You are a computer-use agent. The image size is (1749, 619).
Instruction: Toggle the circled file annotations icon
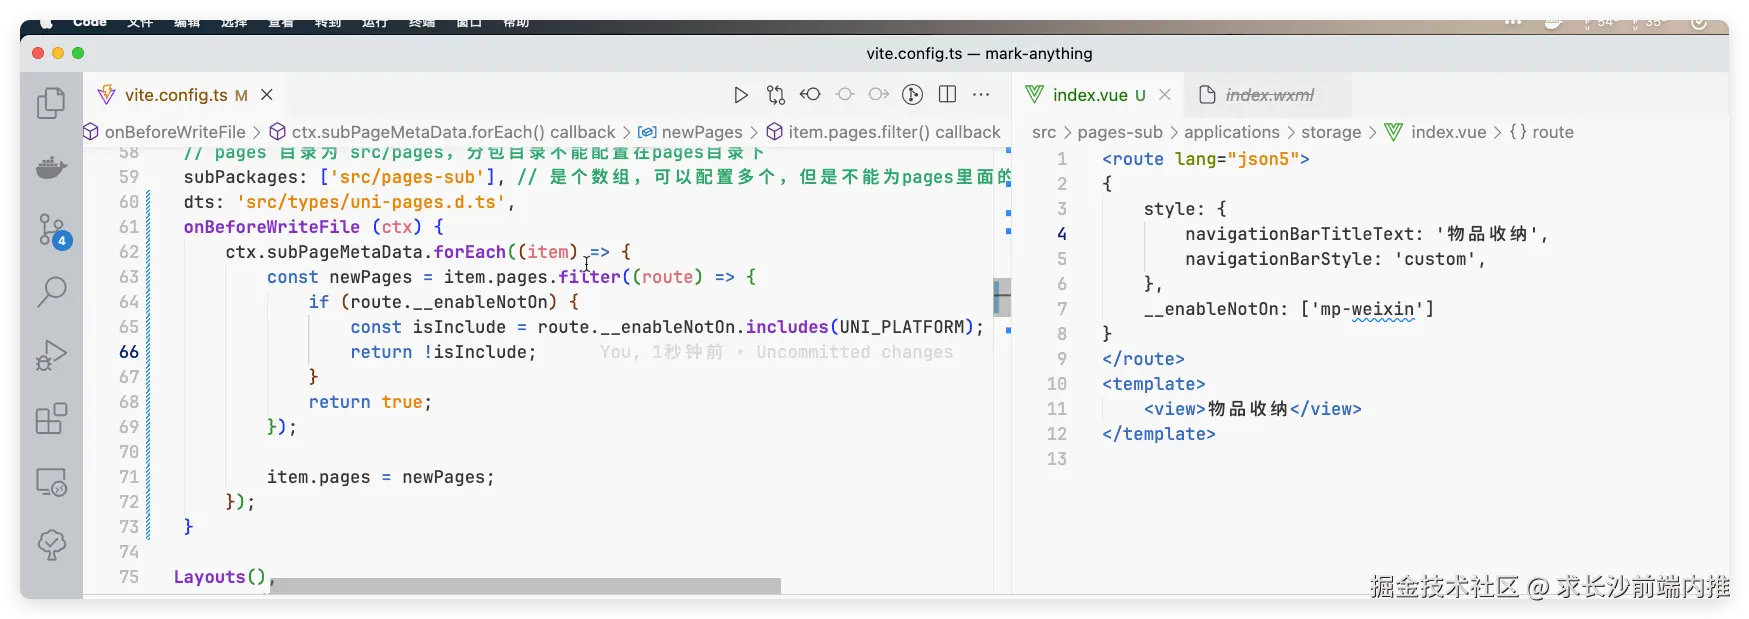[912, 95]
